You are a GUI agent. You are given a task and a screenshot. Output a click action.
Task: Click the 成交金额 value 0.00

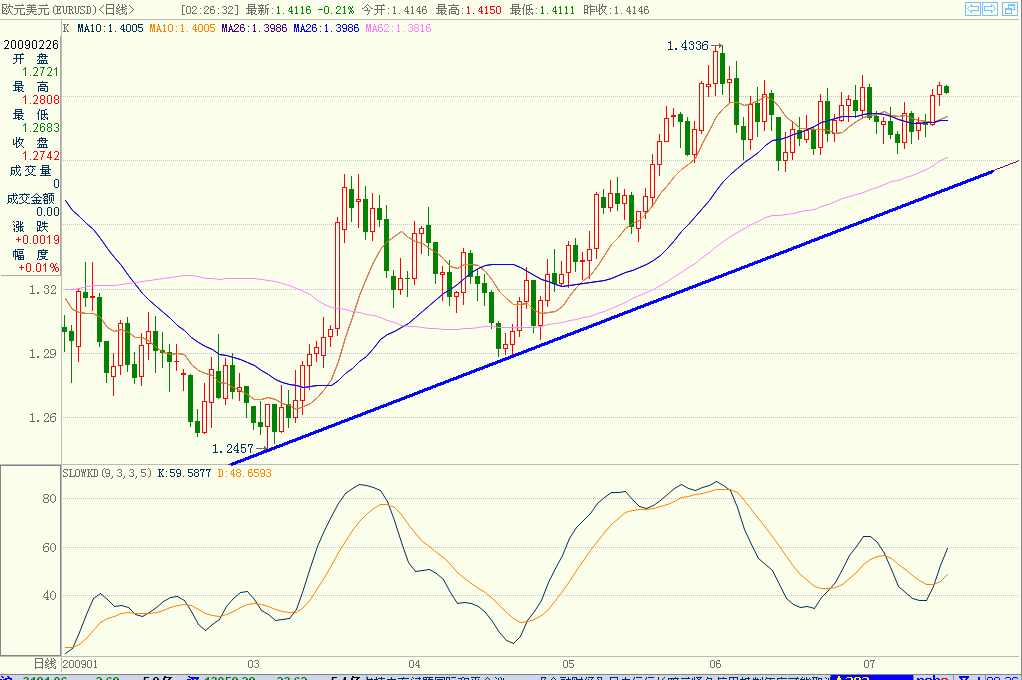pyautogui.click(x=48, y=212)
